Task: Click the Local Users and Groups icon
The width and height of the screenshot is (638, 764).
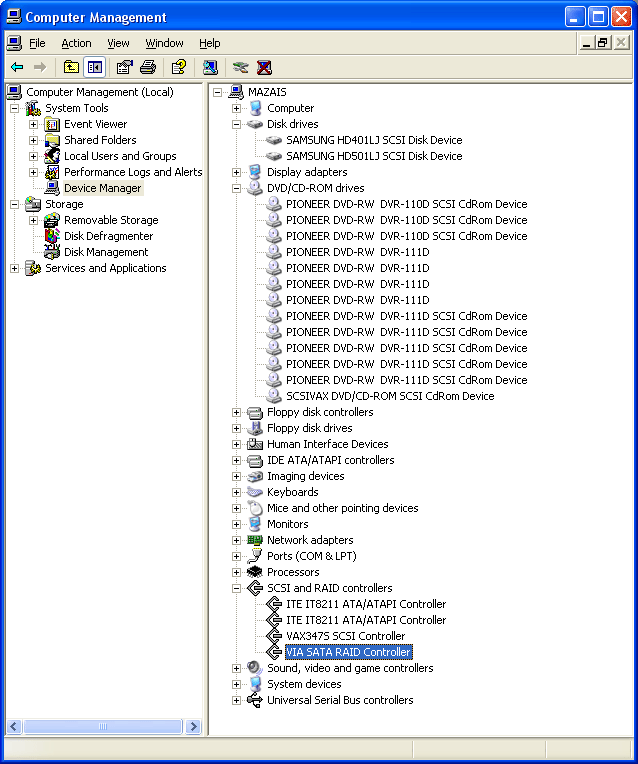Action: click(52, 156)
